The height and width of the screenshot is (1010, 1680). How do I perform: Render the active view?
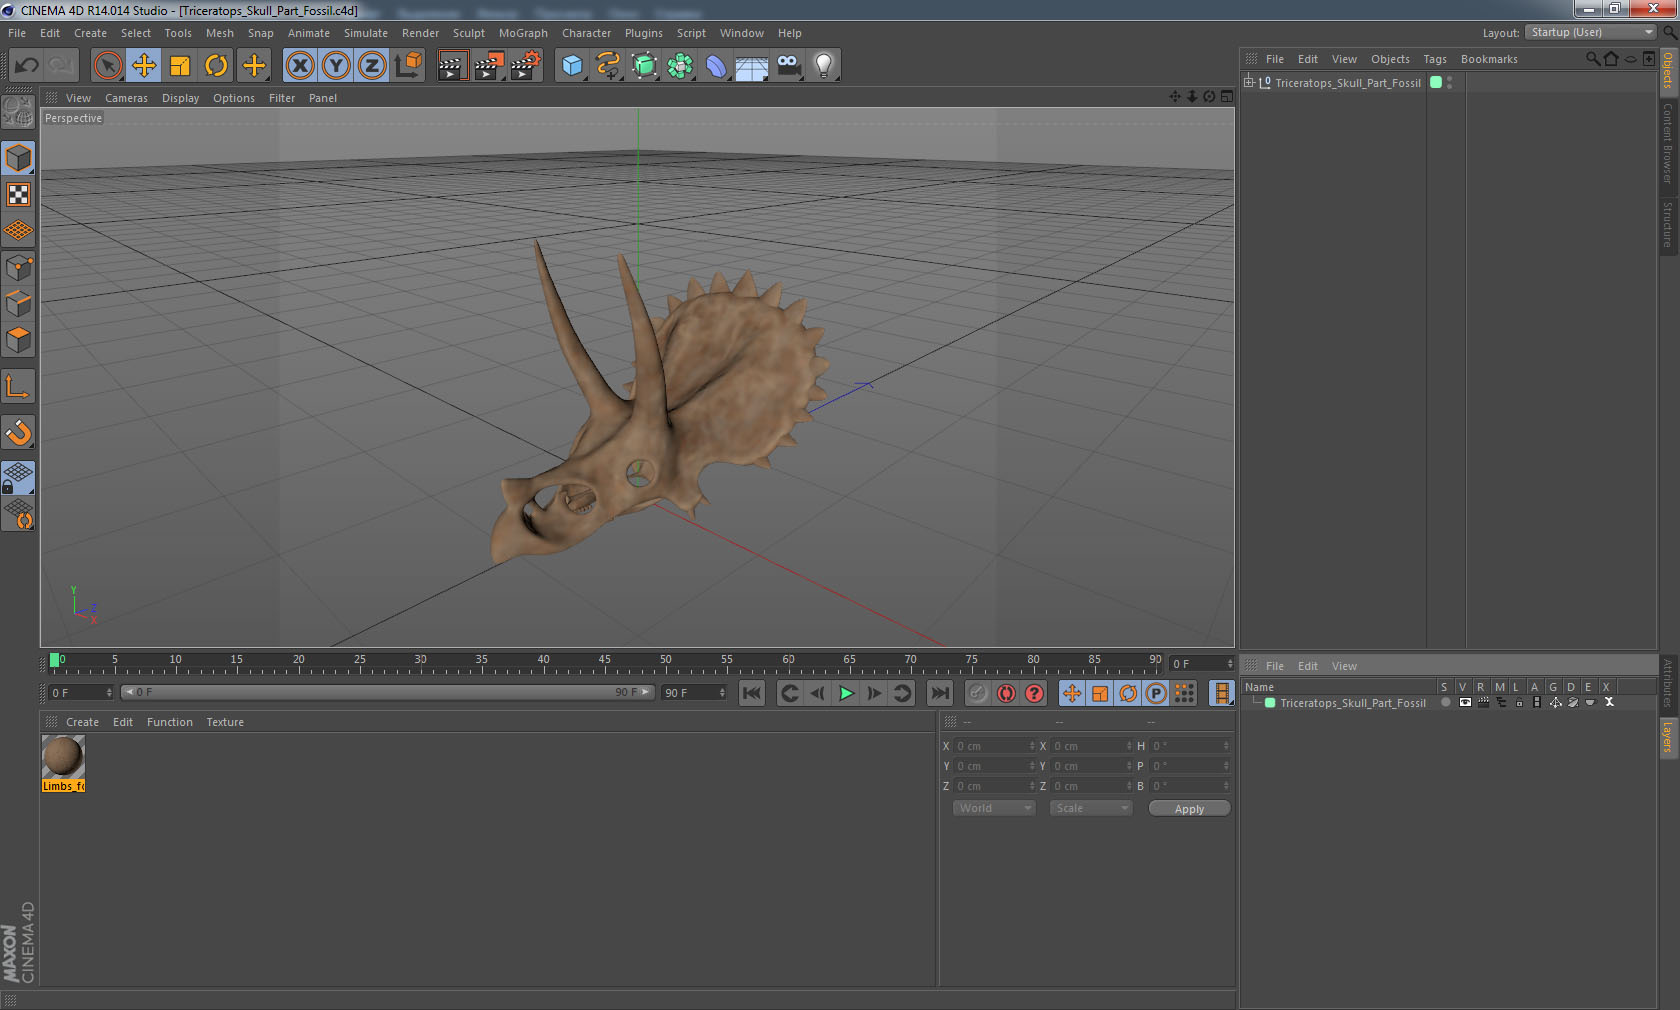452,66
